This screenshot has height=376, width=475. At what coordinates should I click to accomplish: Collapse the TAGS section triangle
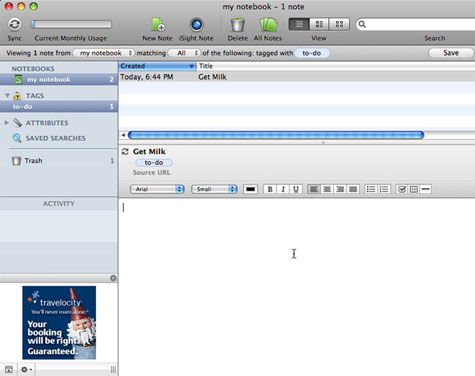[7, 96]
